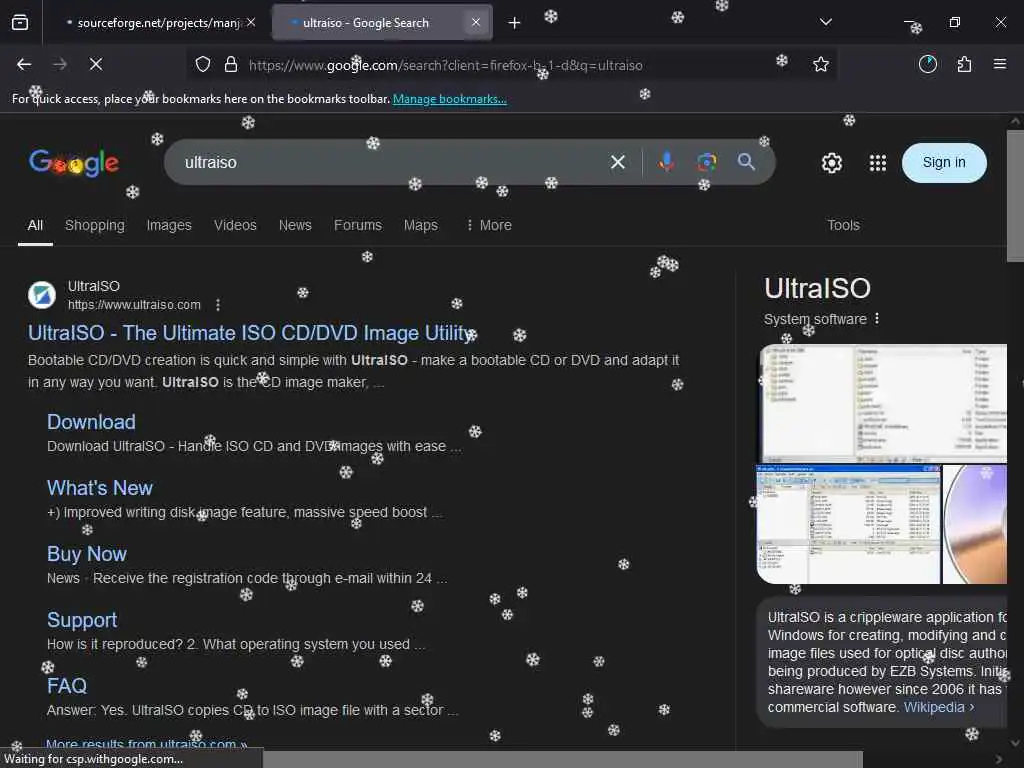Viewport: 1024px width, 768px height.
Task: Open the Buy Now sitelink
Action: 87,554
